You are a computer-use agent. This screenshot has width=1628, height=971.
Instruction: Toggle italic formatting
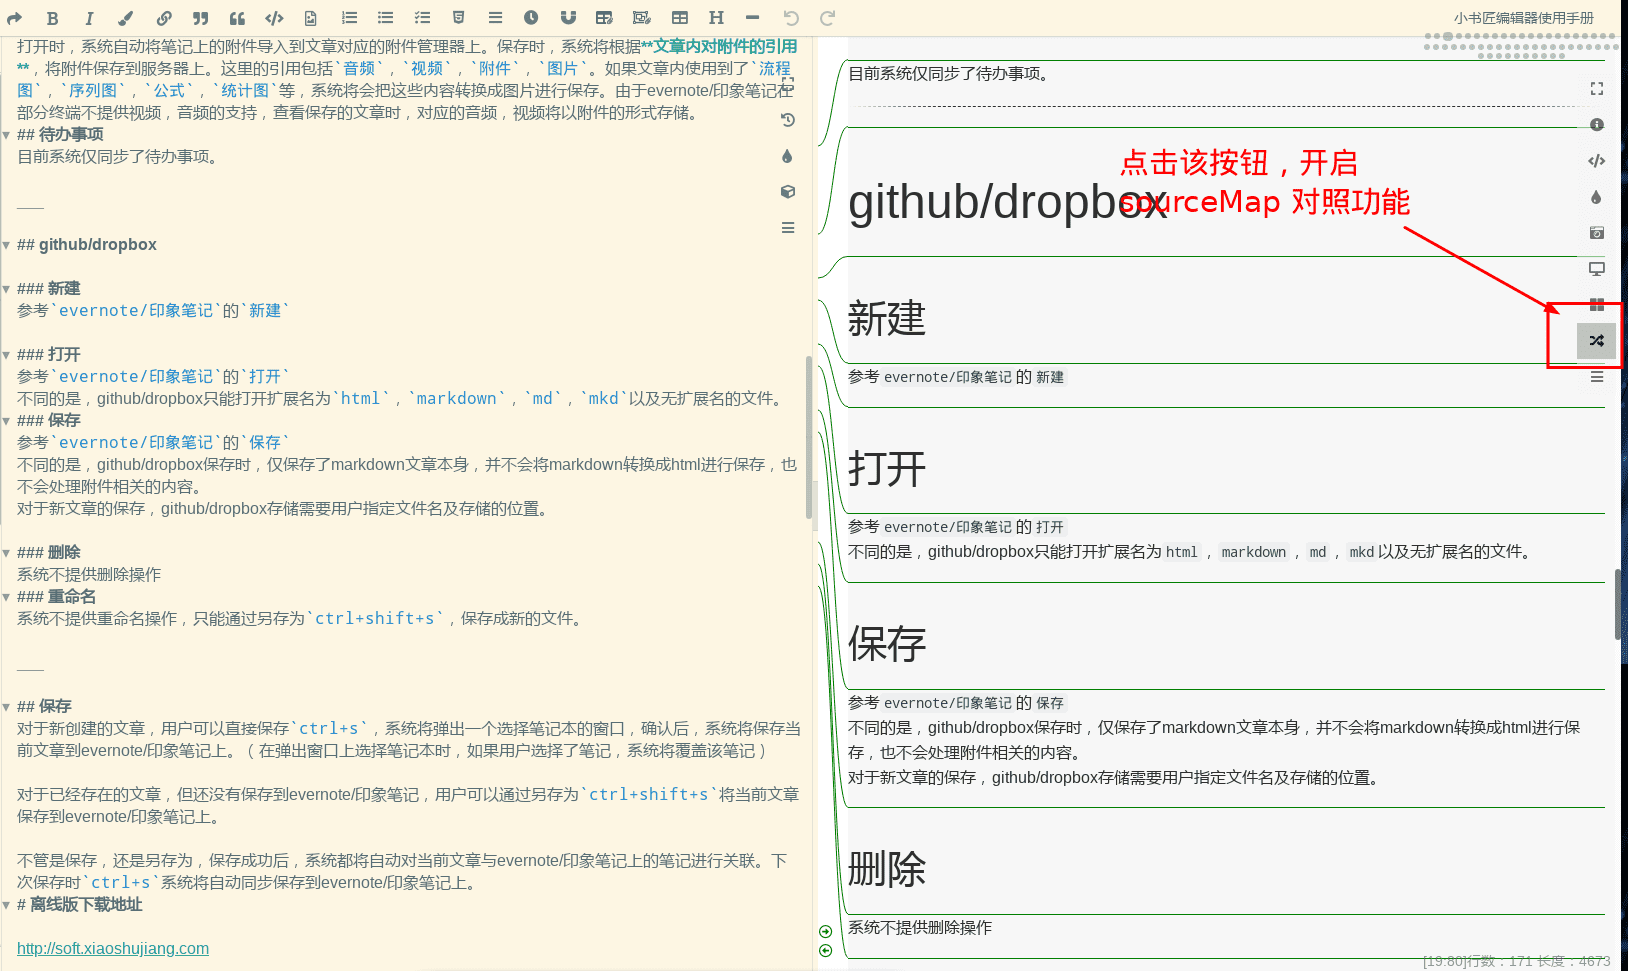pos(89,18)
